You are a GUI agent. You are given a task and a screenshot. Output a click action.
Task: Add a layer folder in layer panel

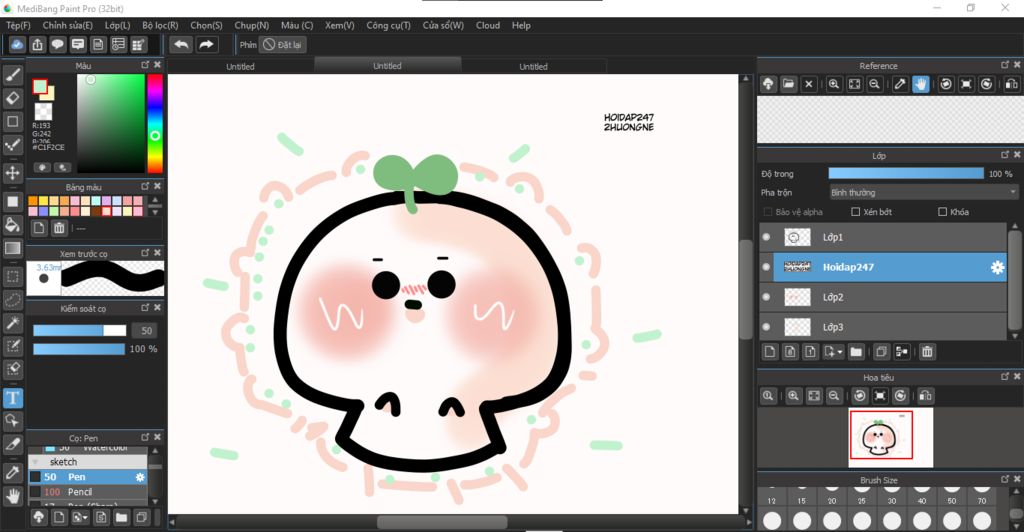pyautogui.click(x=856, y=352)
